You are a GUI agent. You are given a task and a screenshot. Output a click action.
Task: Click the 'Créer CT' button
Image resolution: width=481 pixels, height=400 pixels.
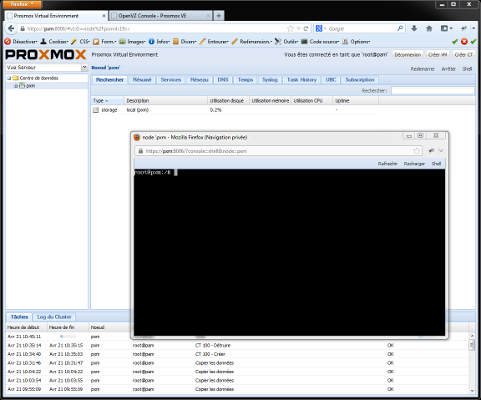(x=464, y=55)
